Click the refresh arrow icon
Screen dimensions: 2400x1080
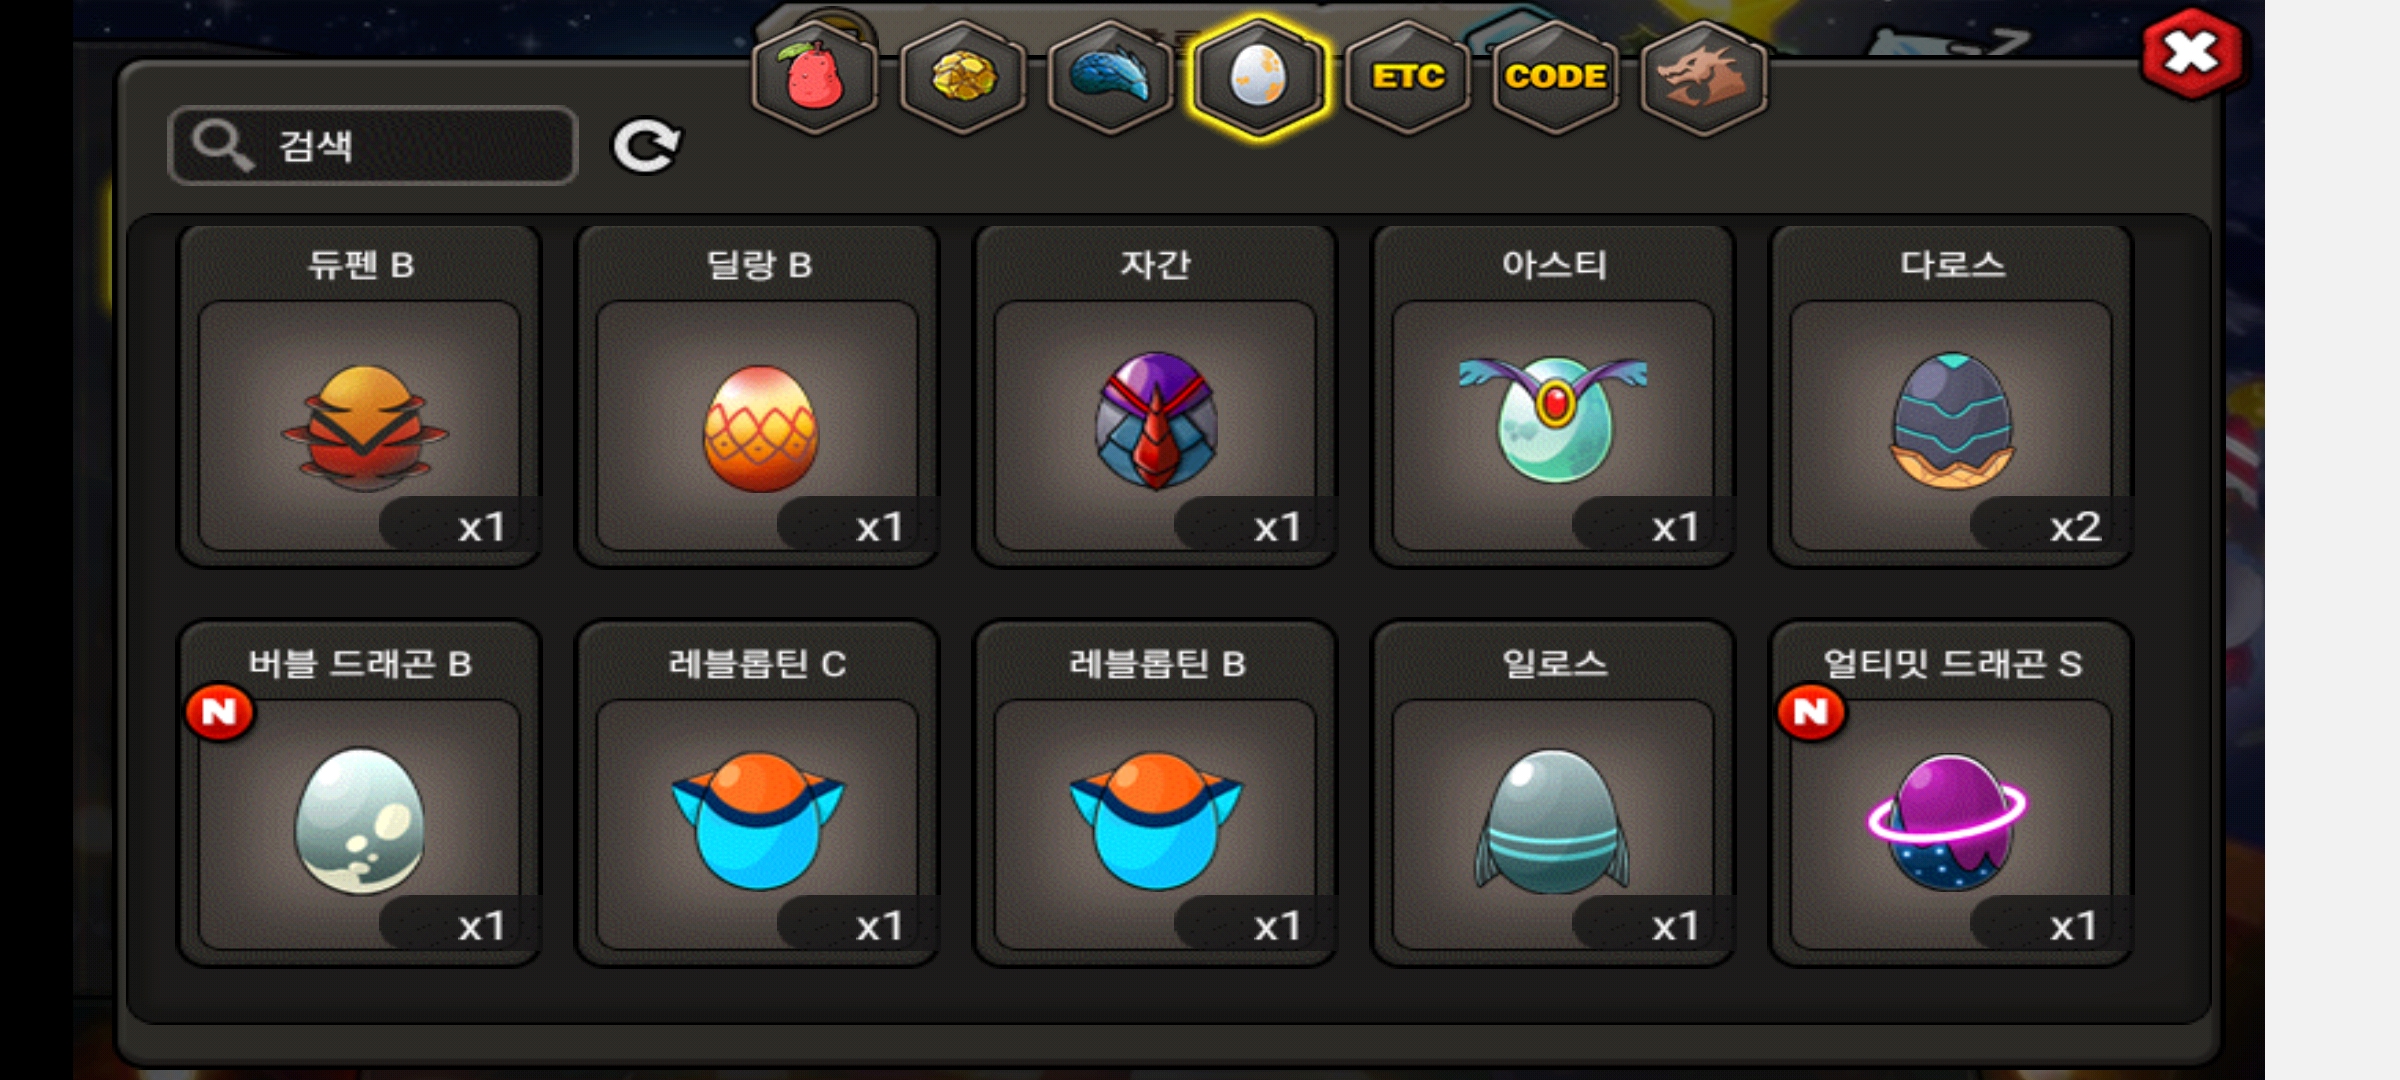tap(646, 147)
